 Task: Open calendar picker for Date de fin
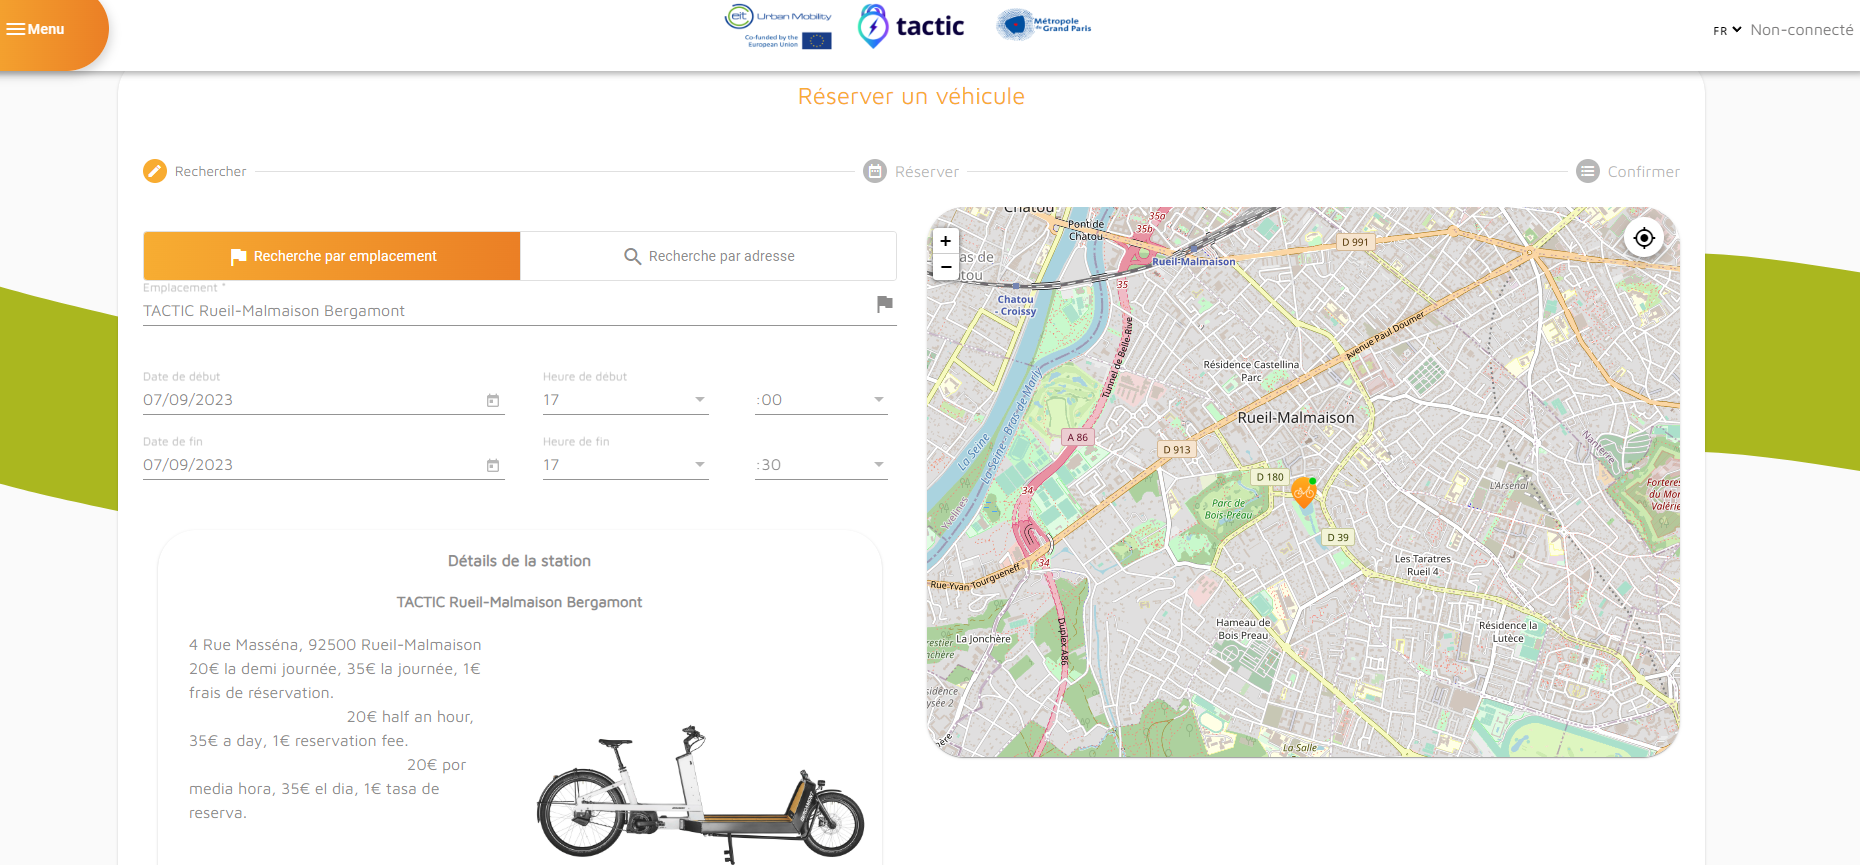coord(493,465)
